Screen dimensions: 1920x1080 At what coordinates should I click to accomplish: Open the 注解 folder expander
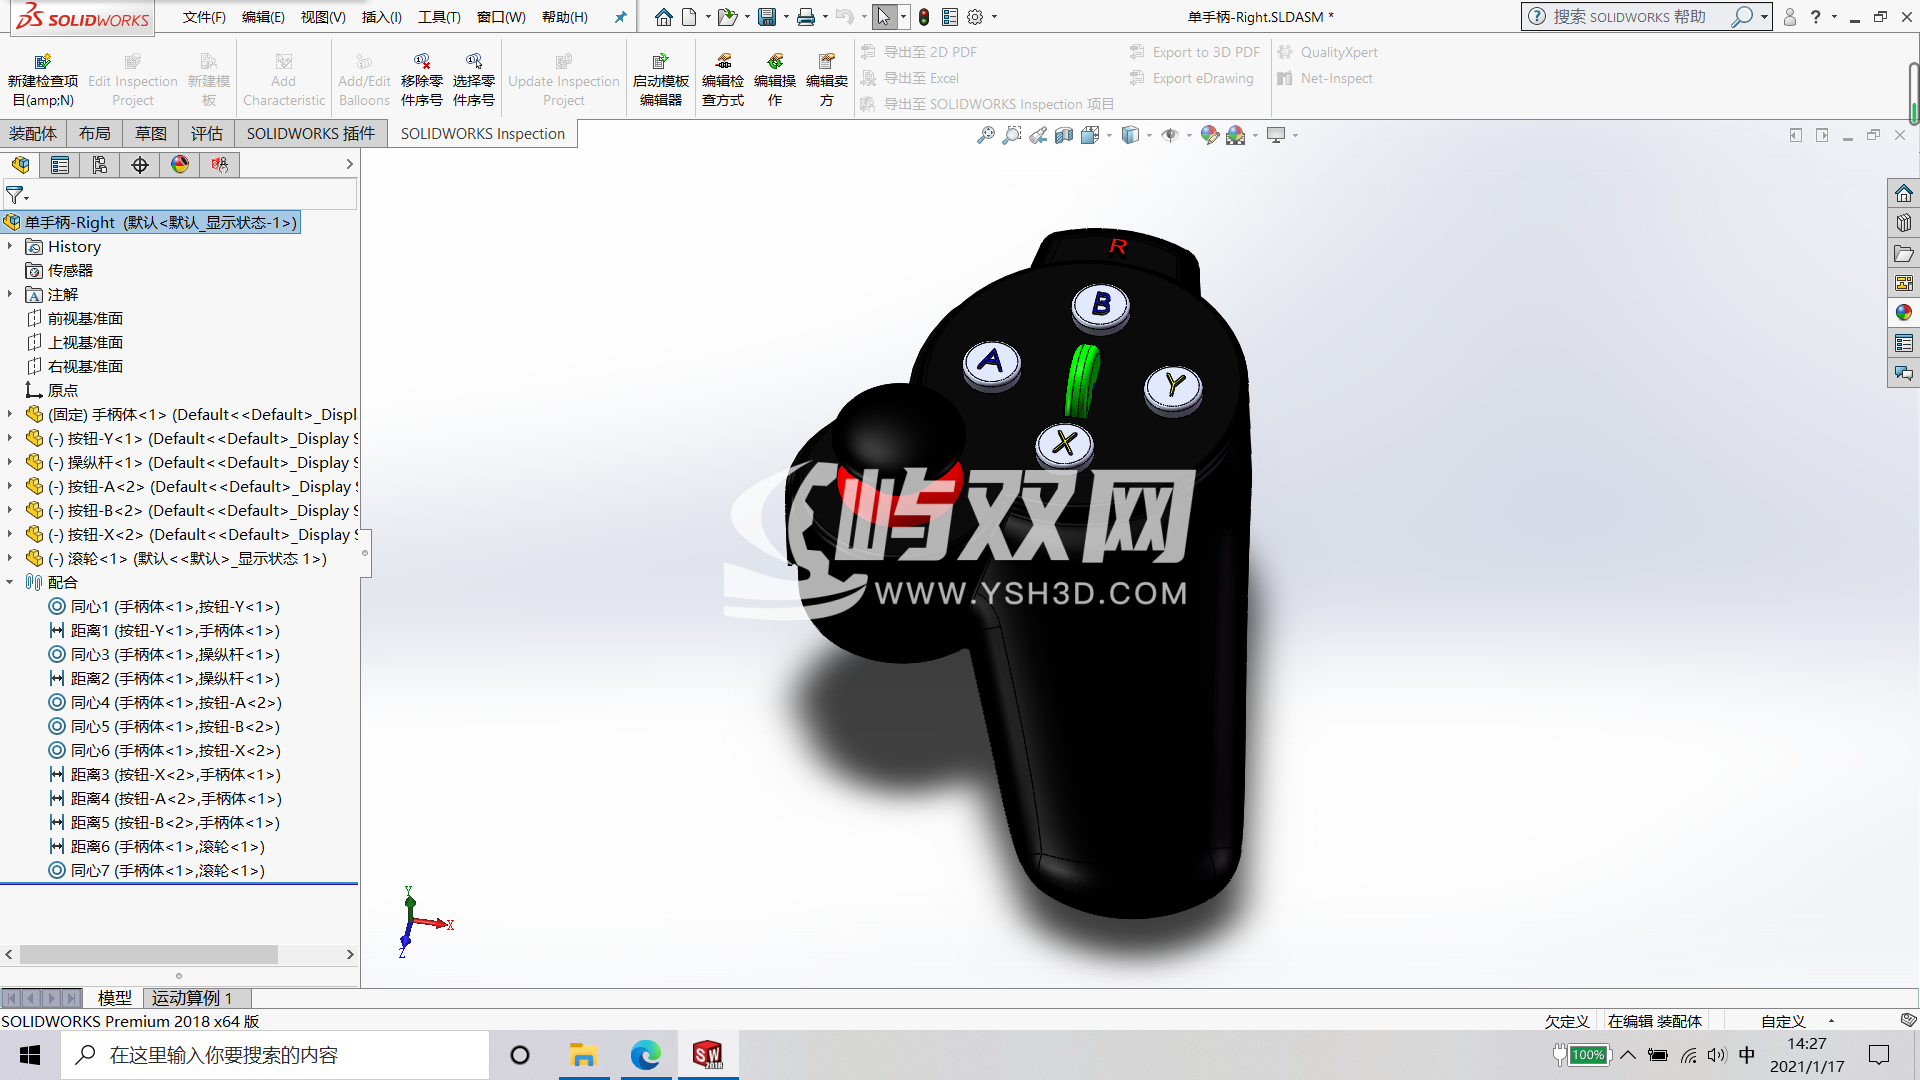(10, 294)
